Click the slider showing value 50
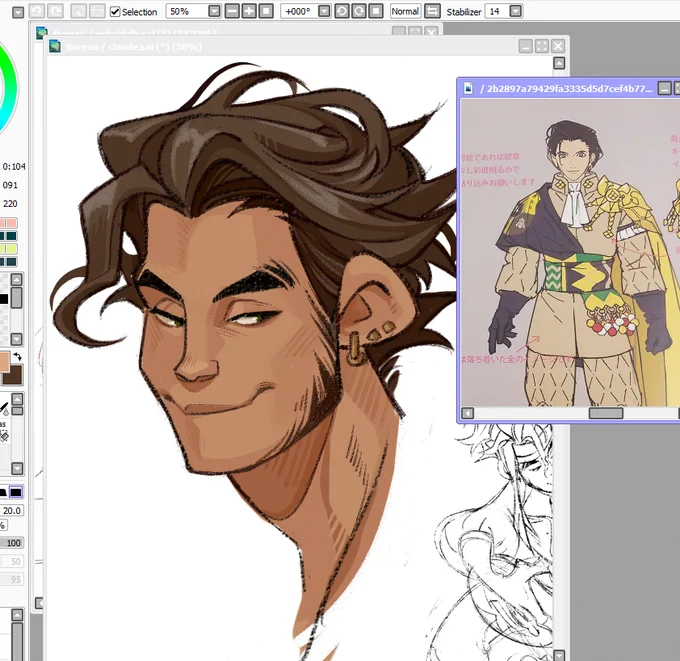This screenshot has height=661, width=680. [11, 562]
